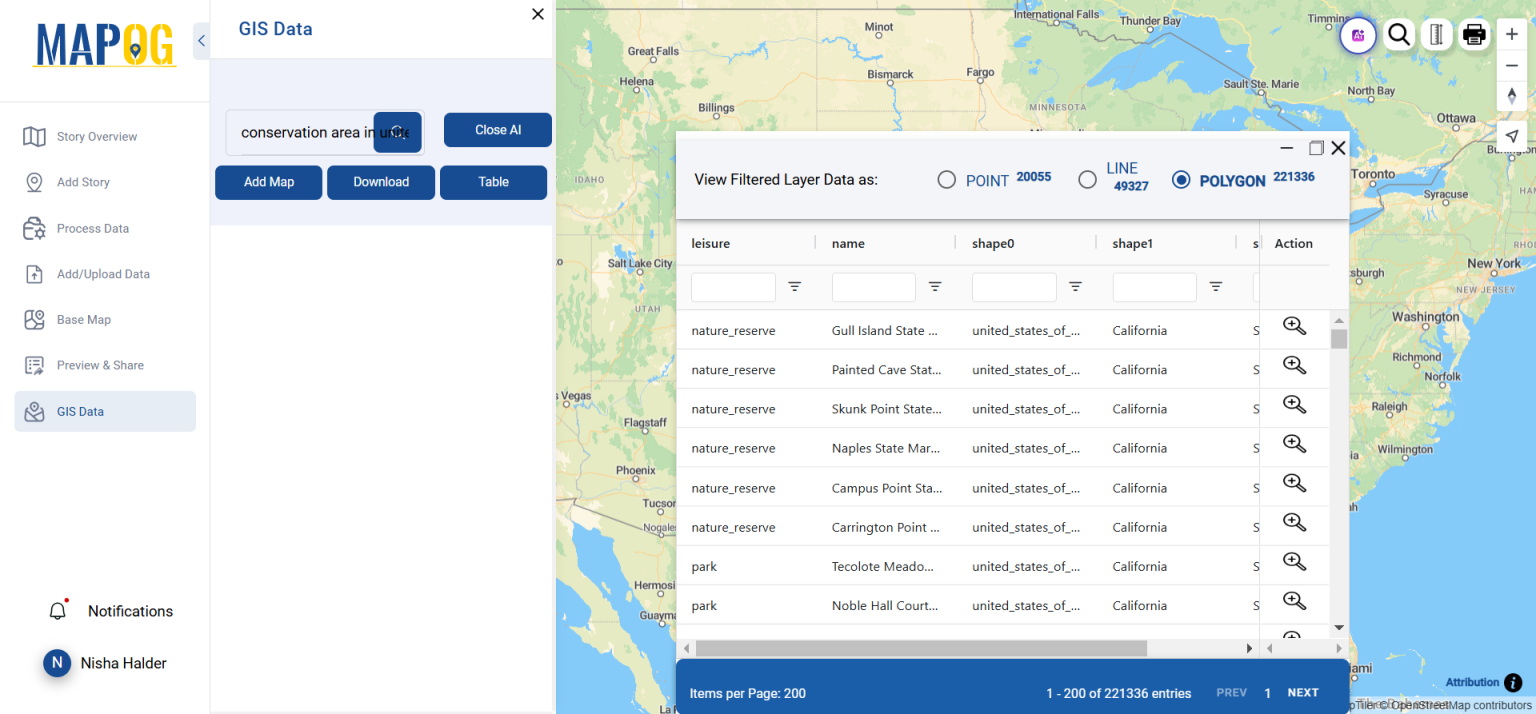The image size is (1536, 714).
Task: Open the Print tool
Action: tap(1474, 35)
